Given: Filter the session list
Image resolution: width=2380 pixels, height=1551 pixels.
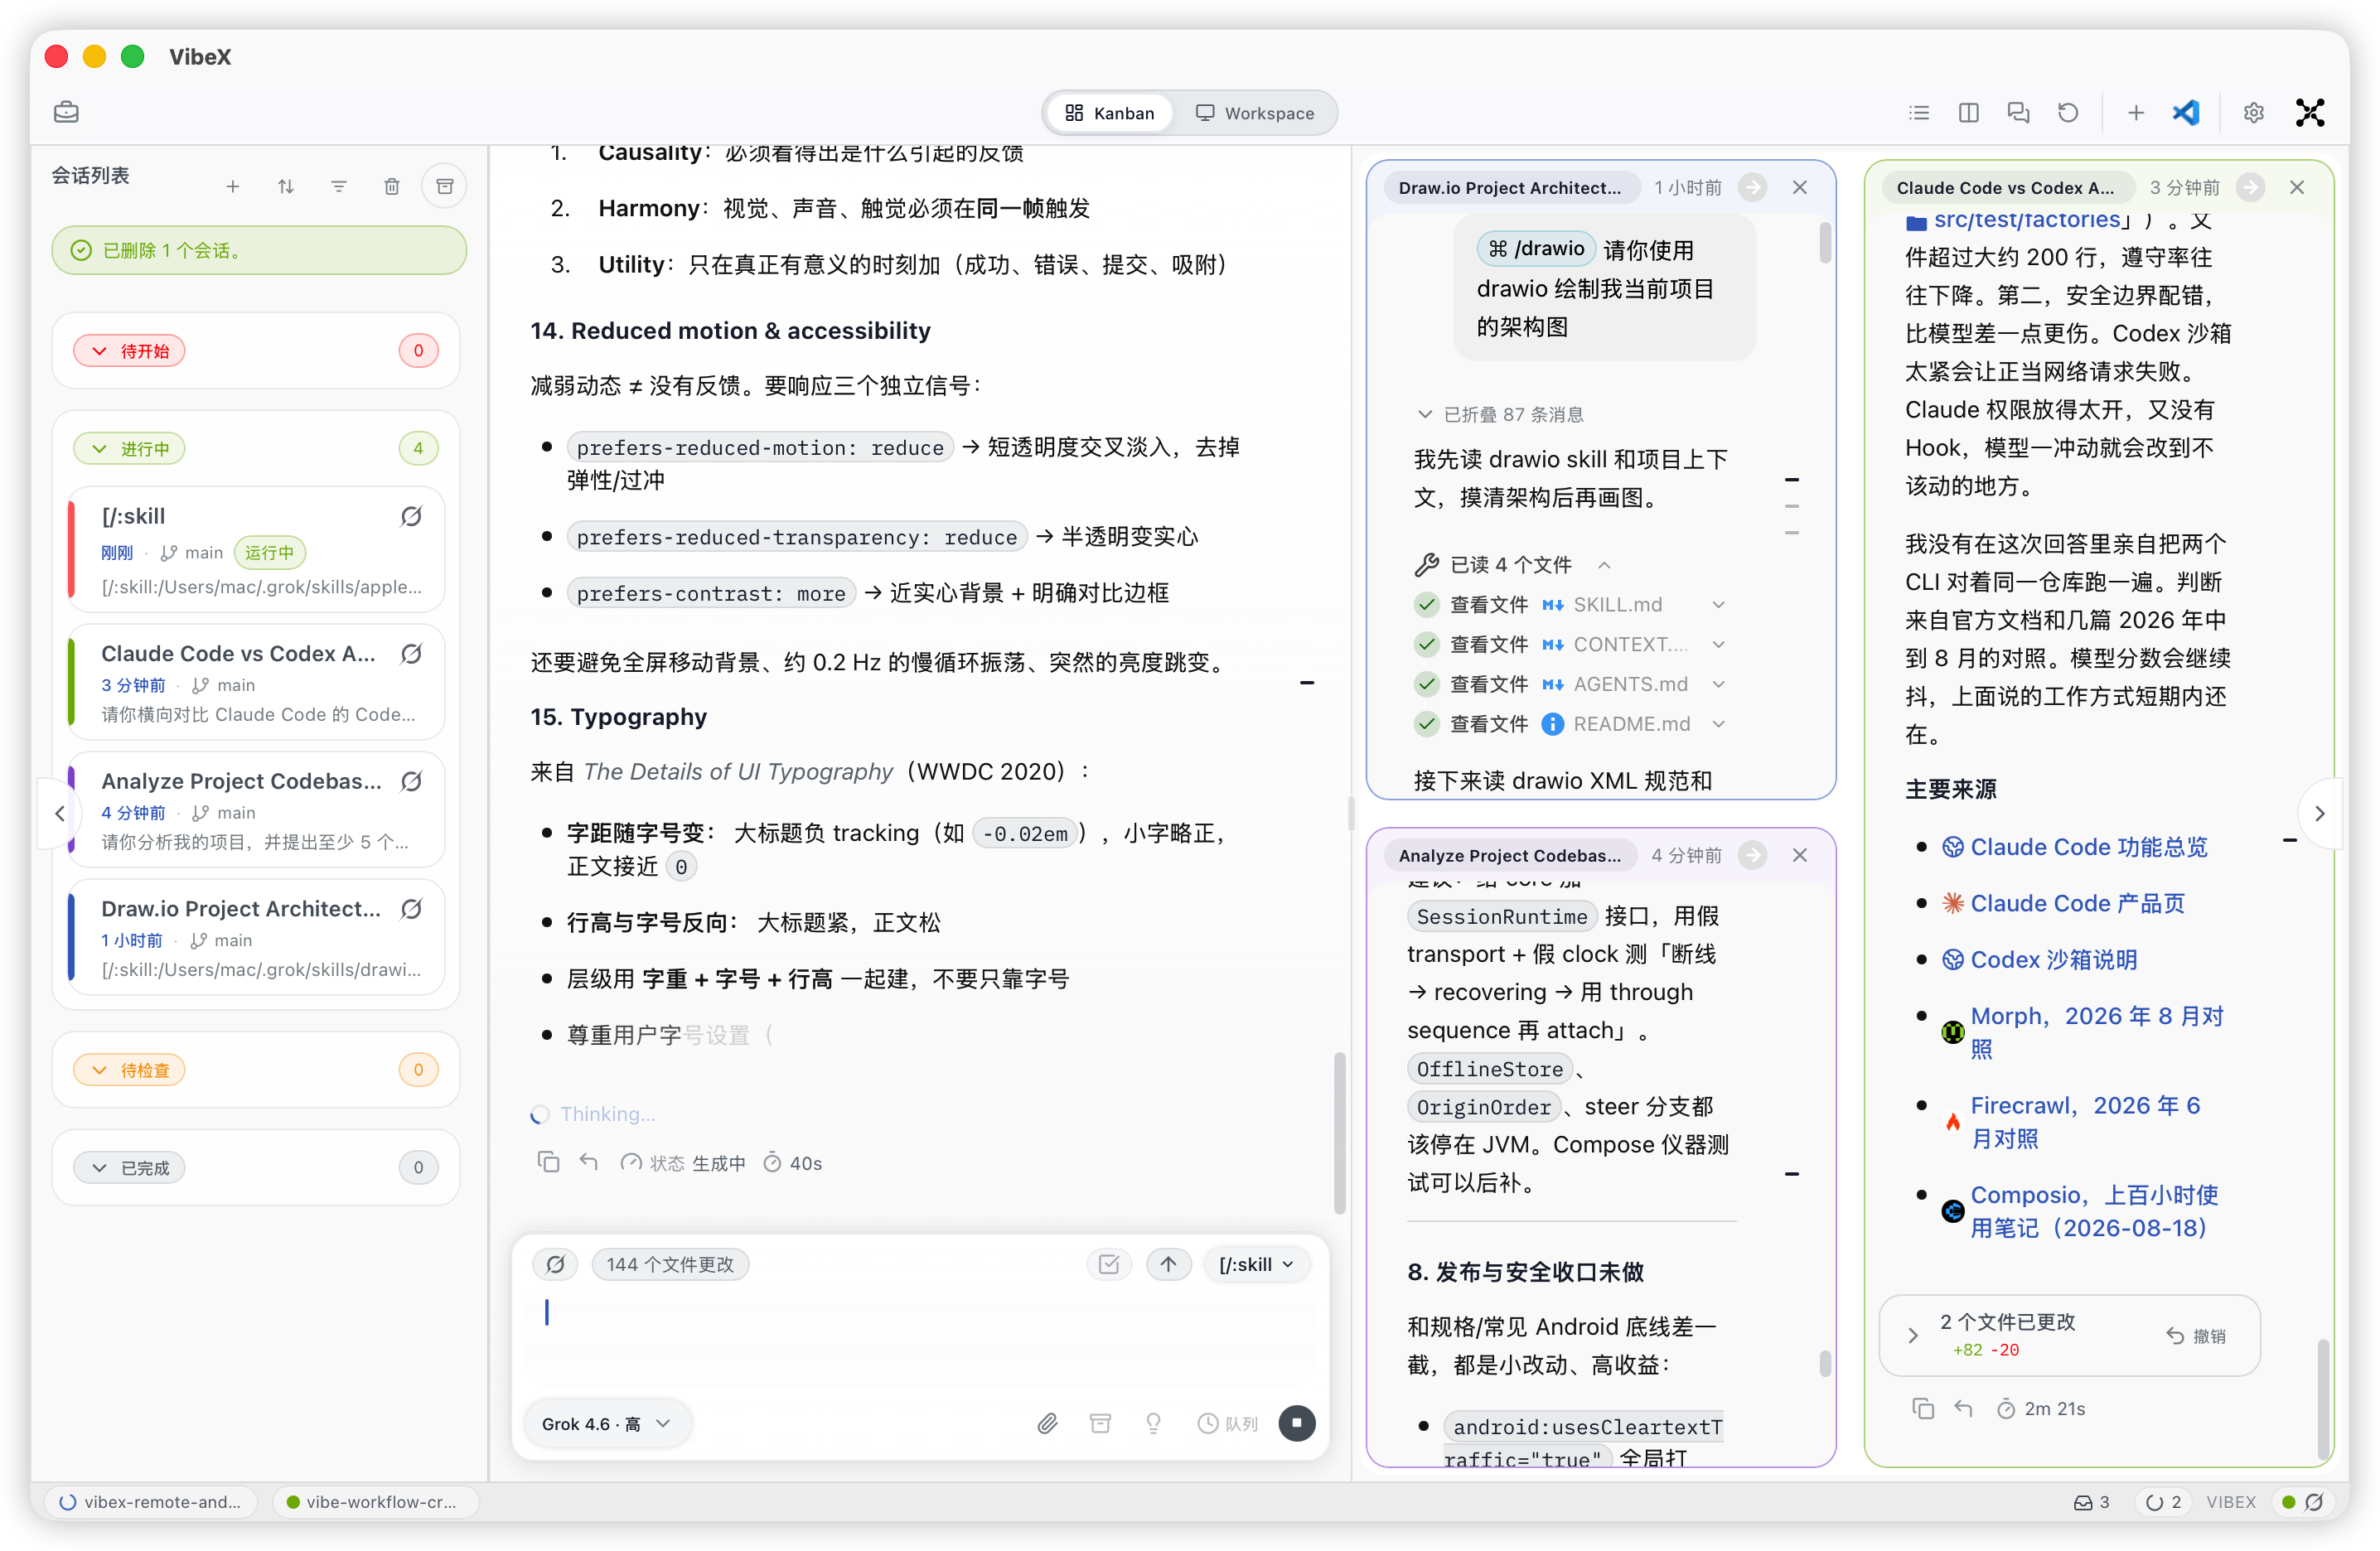Looking at the screenshot, I should tap(339, 186).
